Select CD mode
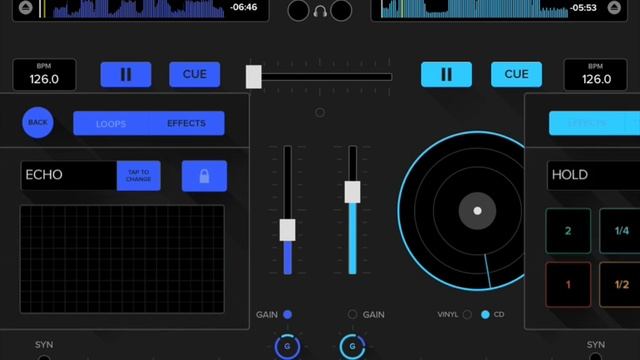 (x=485, y=314)
